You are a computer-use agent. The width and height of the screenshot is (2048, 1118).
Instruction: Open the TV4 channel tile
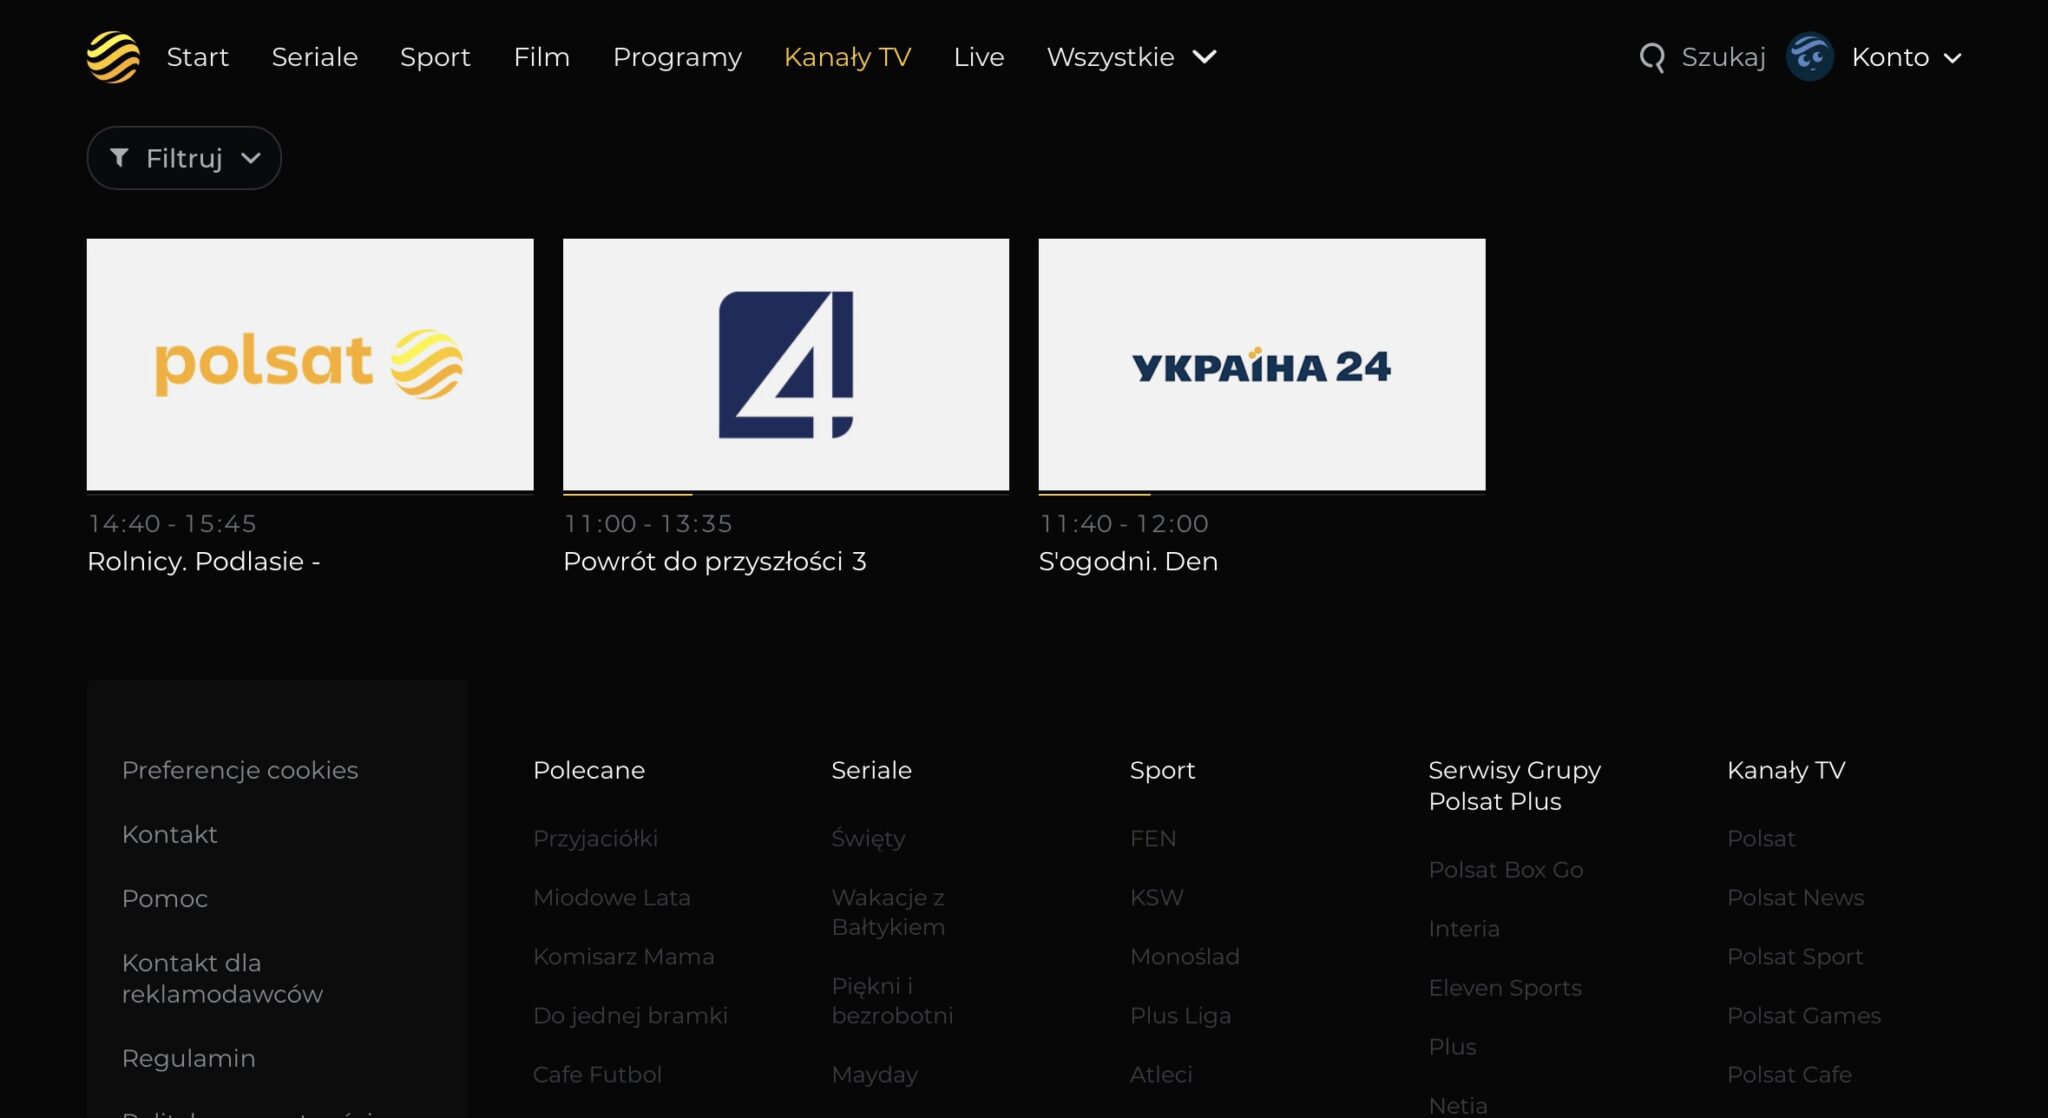pos(786,365)
